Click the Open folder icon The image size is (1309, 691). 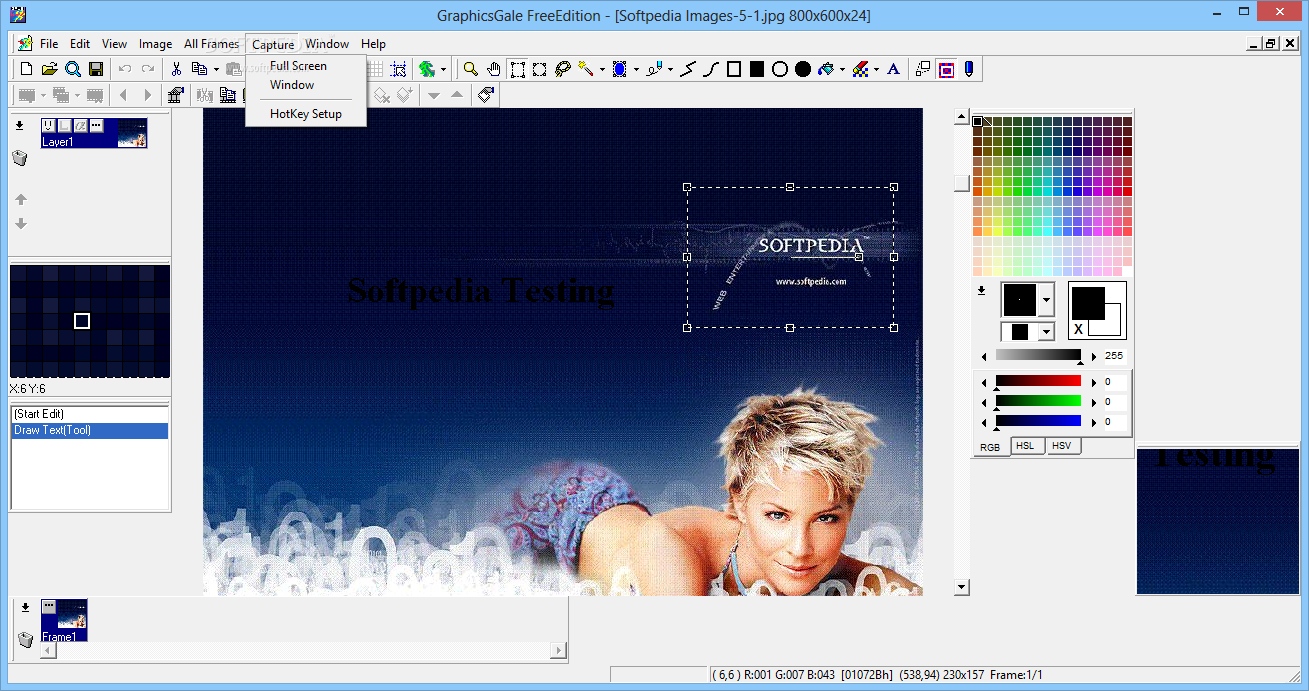(x=49, y=69)
